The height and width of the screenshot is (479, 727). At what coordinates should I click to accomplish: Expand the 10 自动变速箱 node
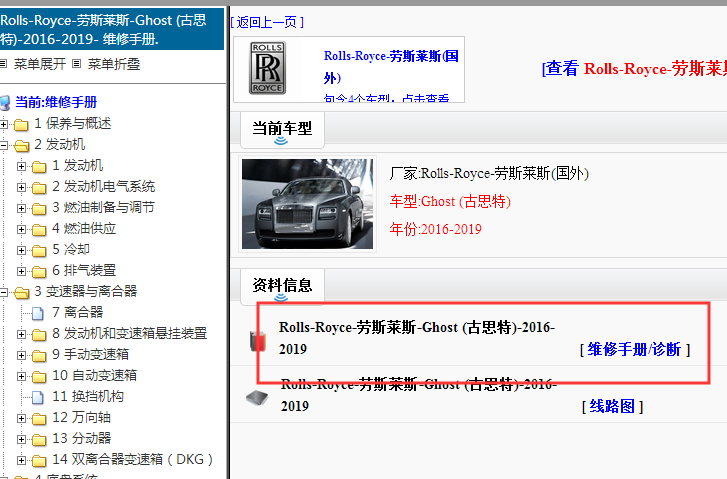pyautogui.click(x=21, y=376)
